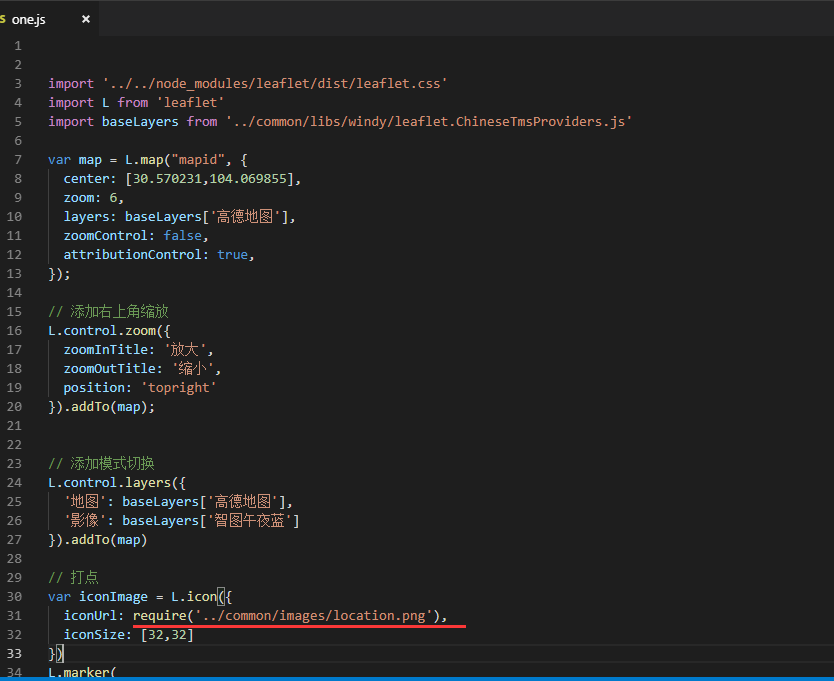Viewport: 834px width, 681px height.
Task: Click the 'topright' position string
Action: pyautogui.click(x=178, y=387)
